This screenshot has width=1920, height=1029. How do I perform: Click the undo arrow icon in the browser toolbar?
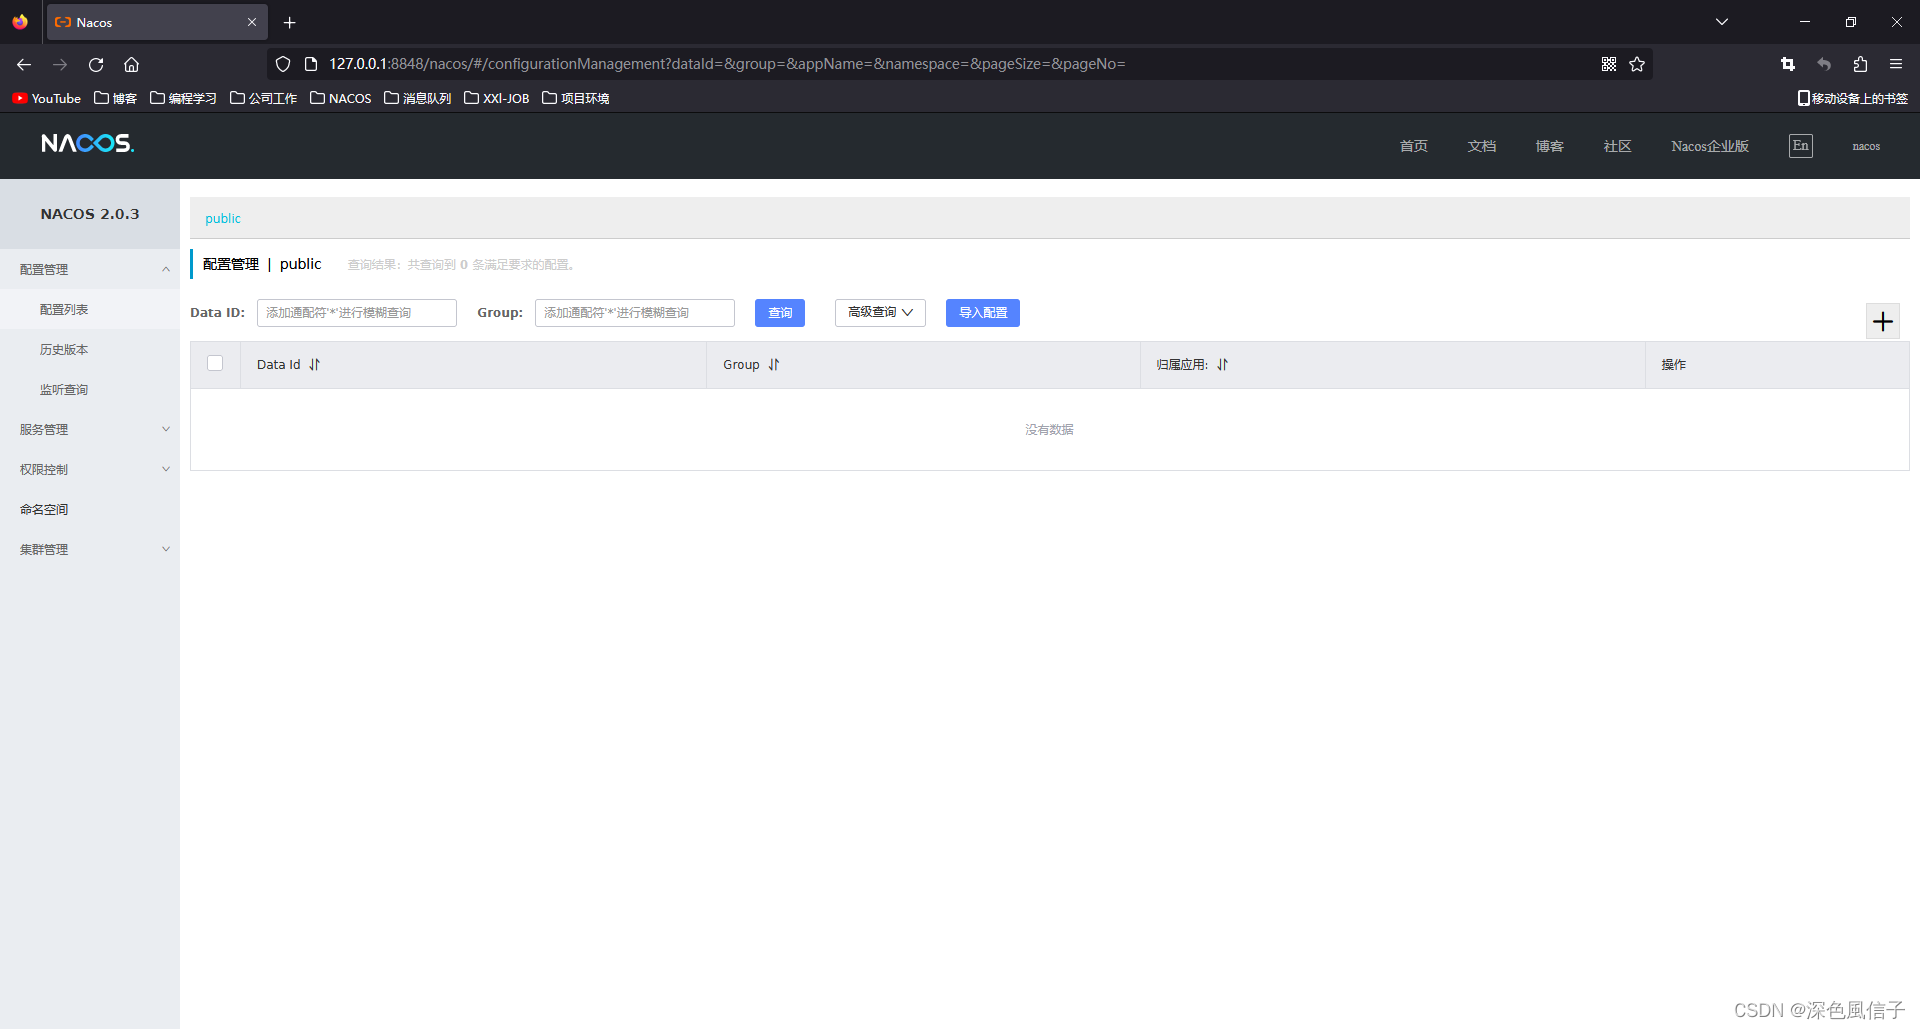[1824, 64]
